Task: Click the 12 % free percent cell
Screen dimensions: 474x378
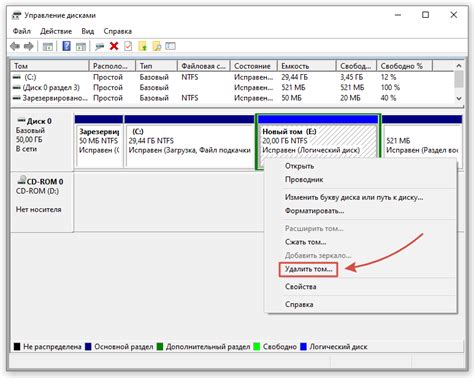Action: point(388,77)
